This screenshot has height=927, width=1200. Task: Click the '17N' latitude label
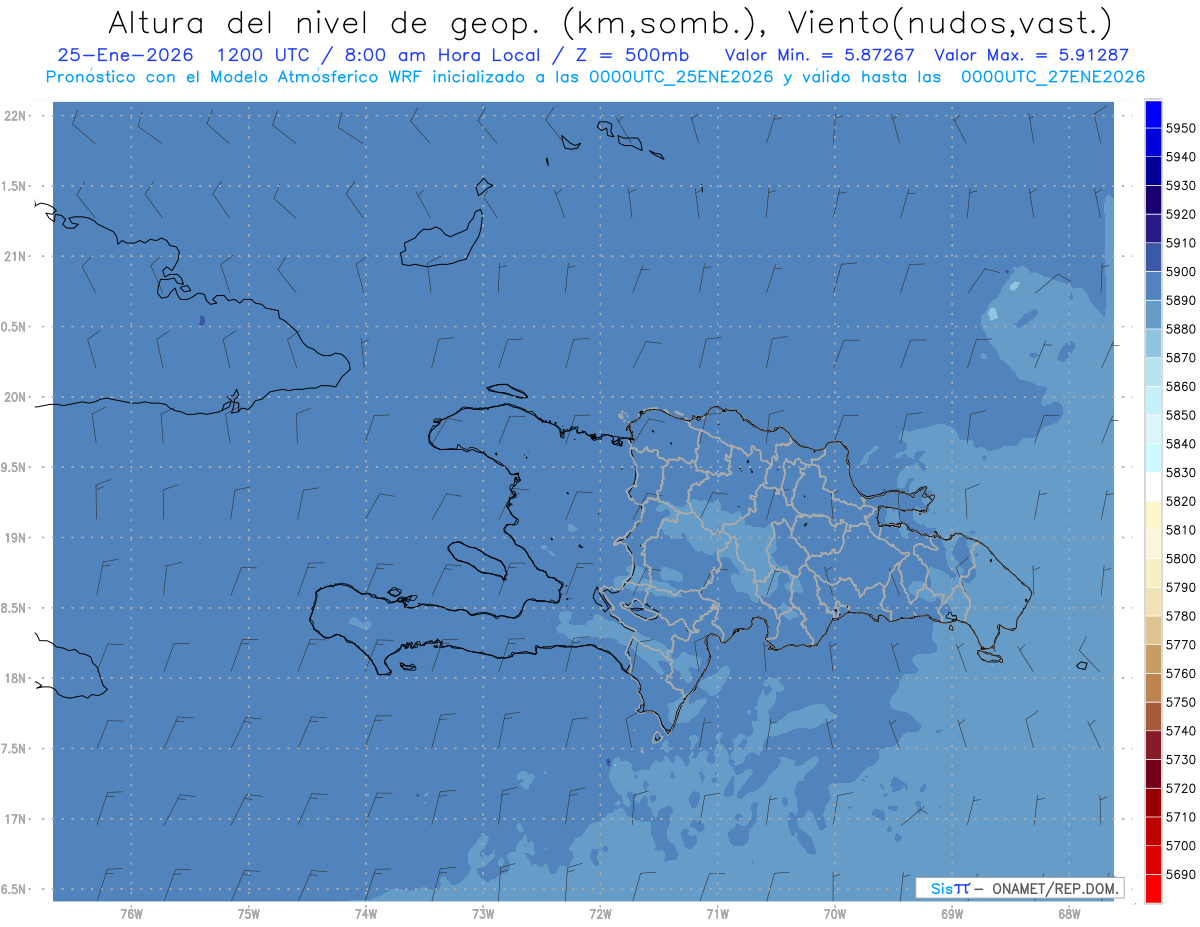(15, 819)
